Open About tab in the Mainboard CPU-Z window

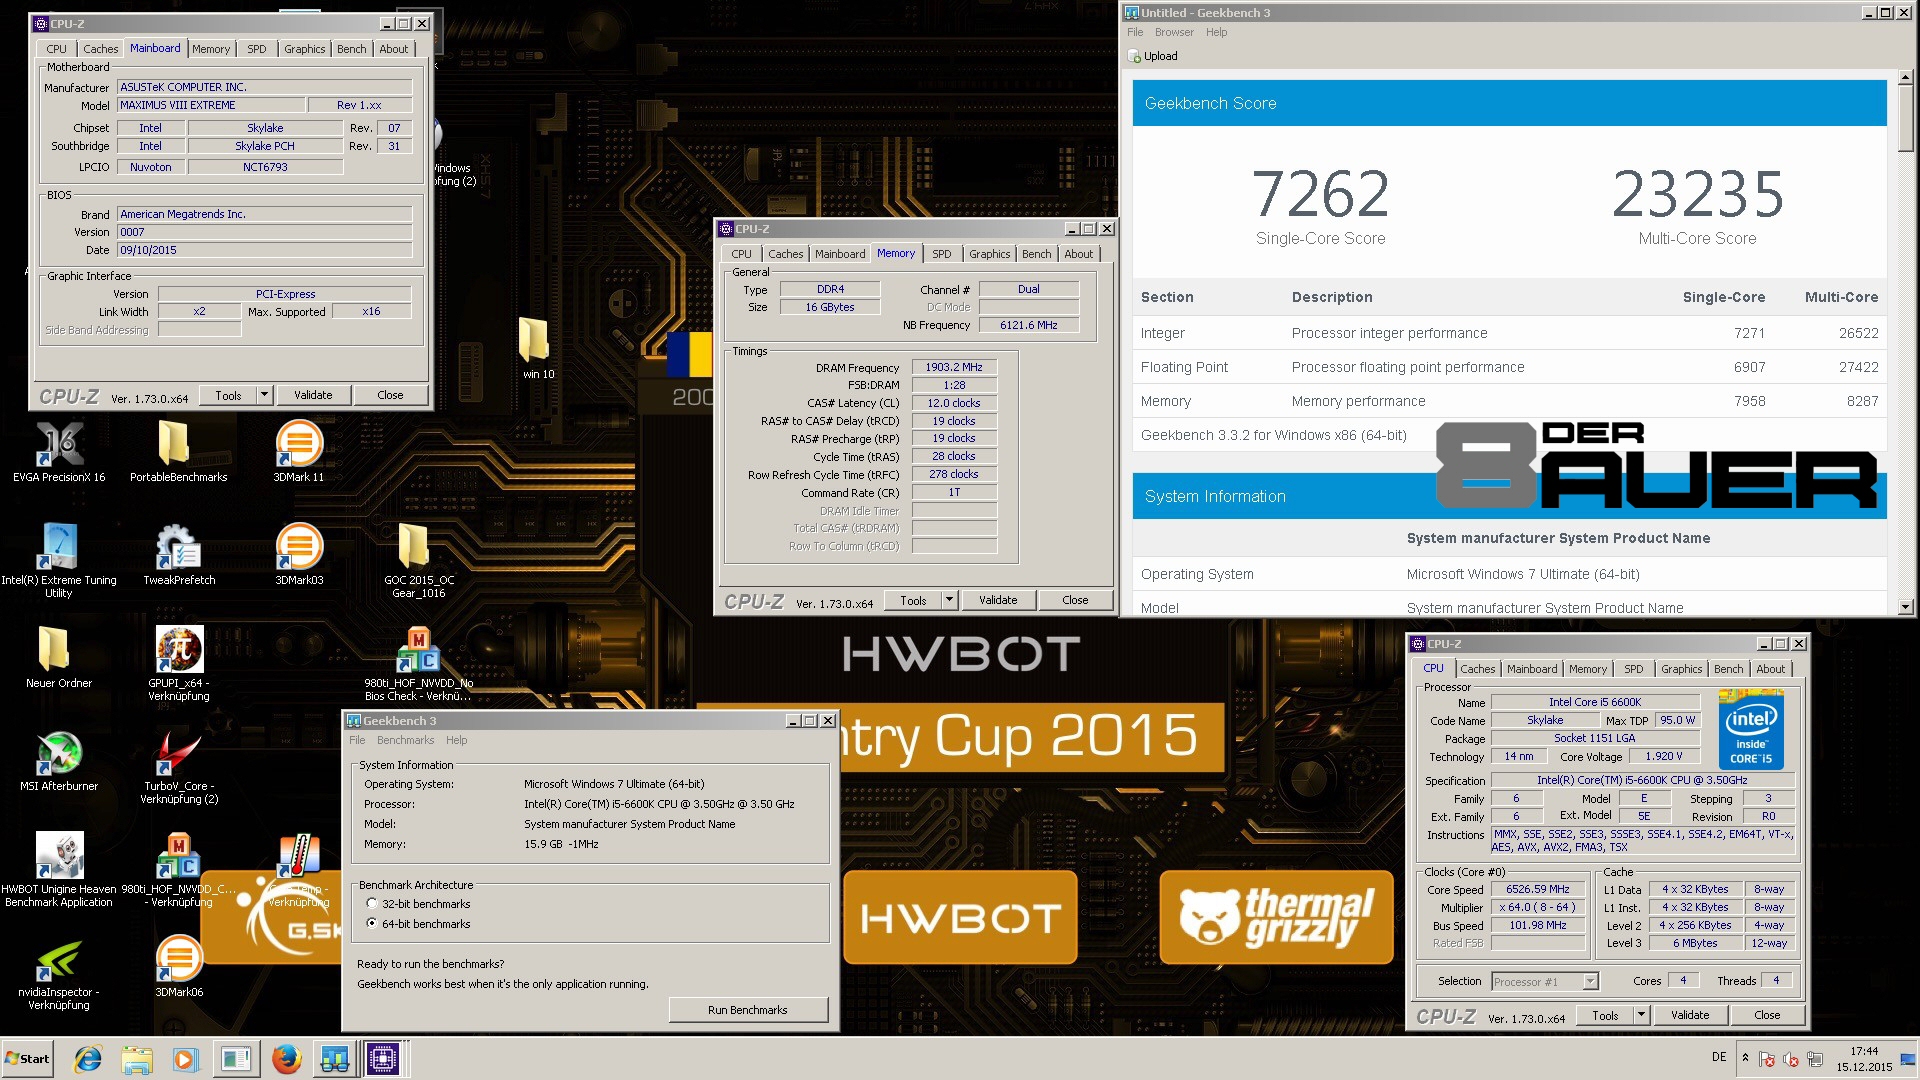[393, 49]
